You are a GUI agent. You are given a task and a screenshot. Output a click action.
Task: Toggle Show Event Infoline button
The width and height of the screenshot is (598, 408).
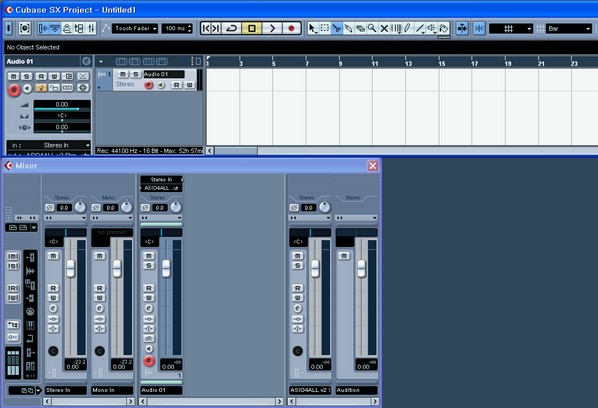(55, 28)
